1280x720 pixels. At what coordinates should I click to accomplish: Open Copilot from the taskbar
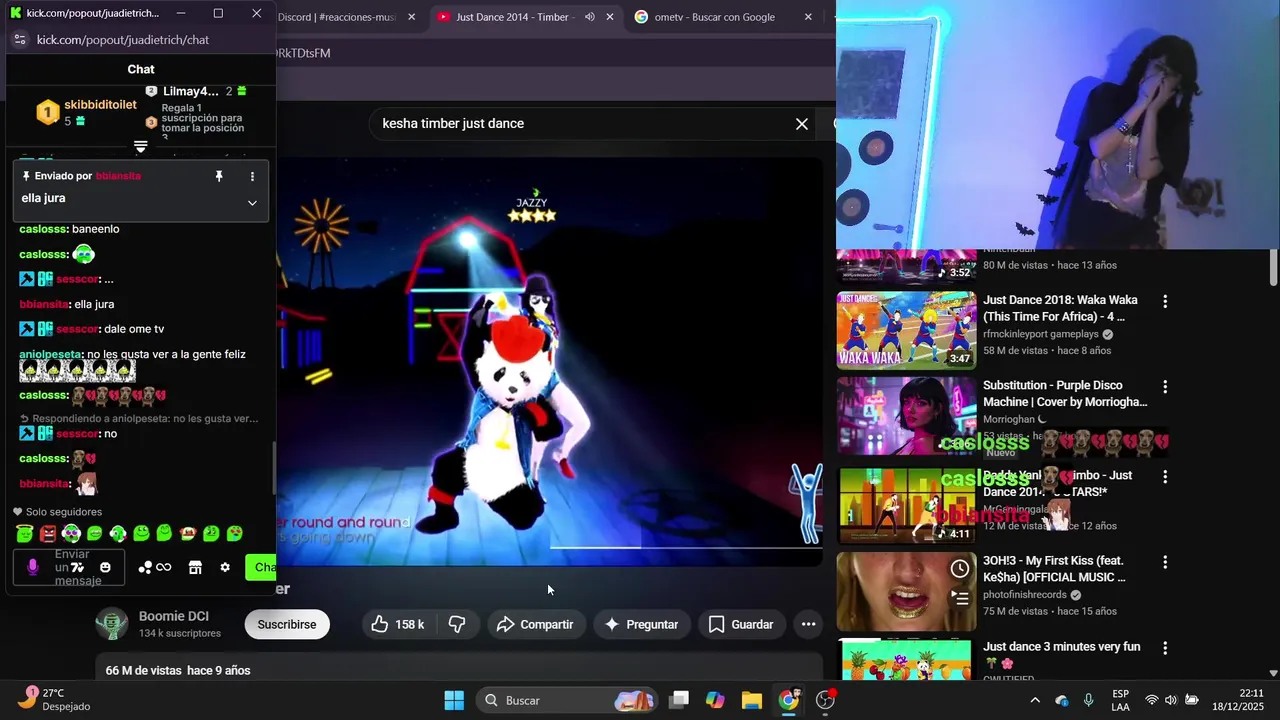(x=715, y=700)
